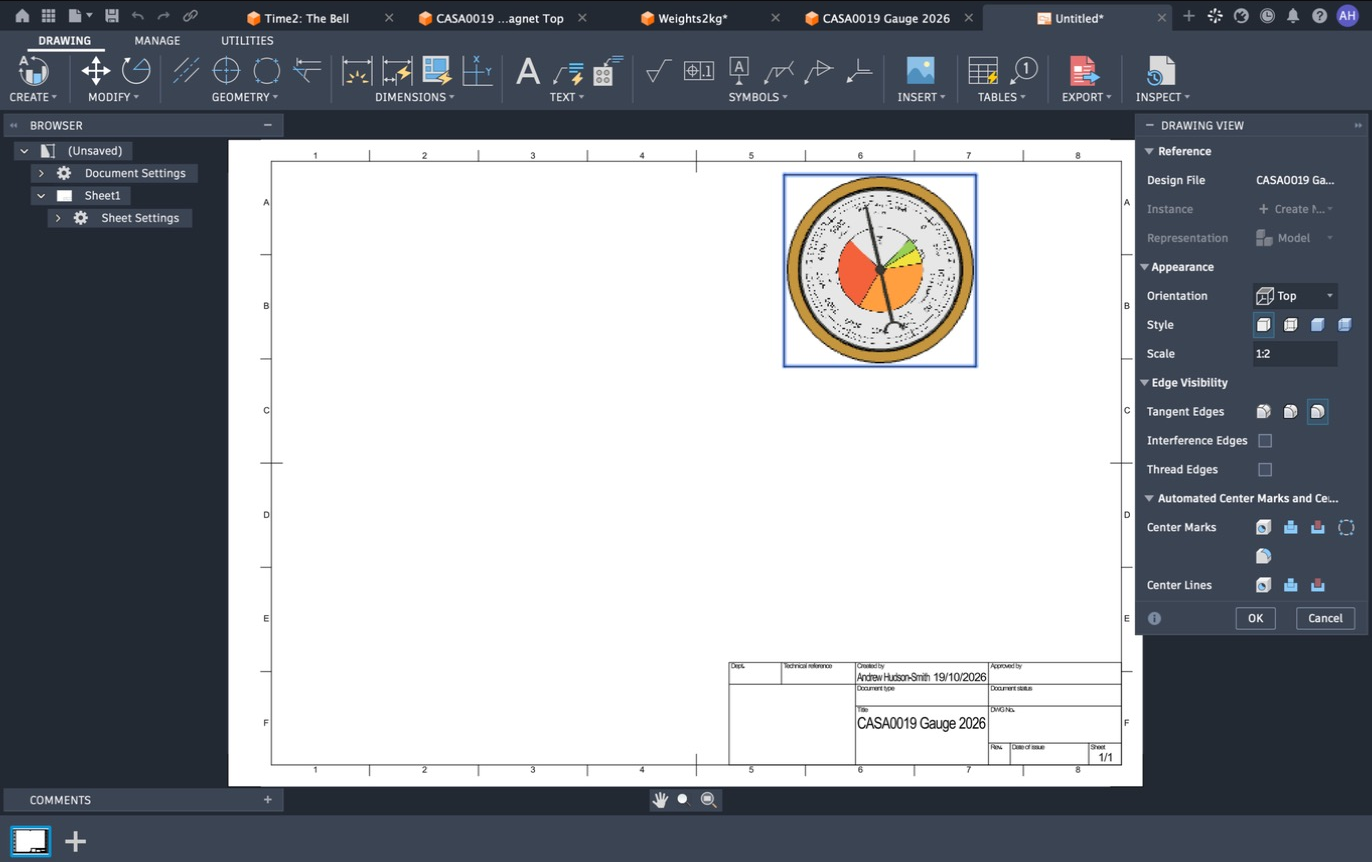The width and height of the screenshot is (1372, 862).
Task: Open the Time2: The Bell tab
Action: click(306, 18)
